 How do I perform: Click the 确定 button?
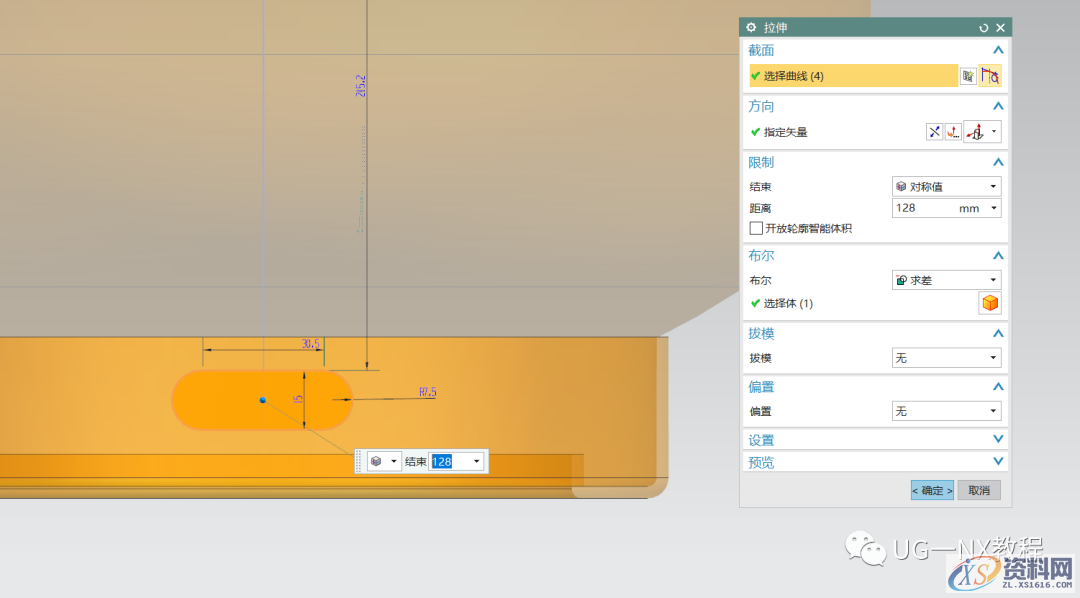[x=931, y=490]
